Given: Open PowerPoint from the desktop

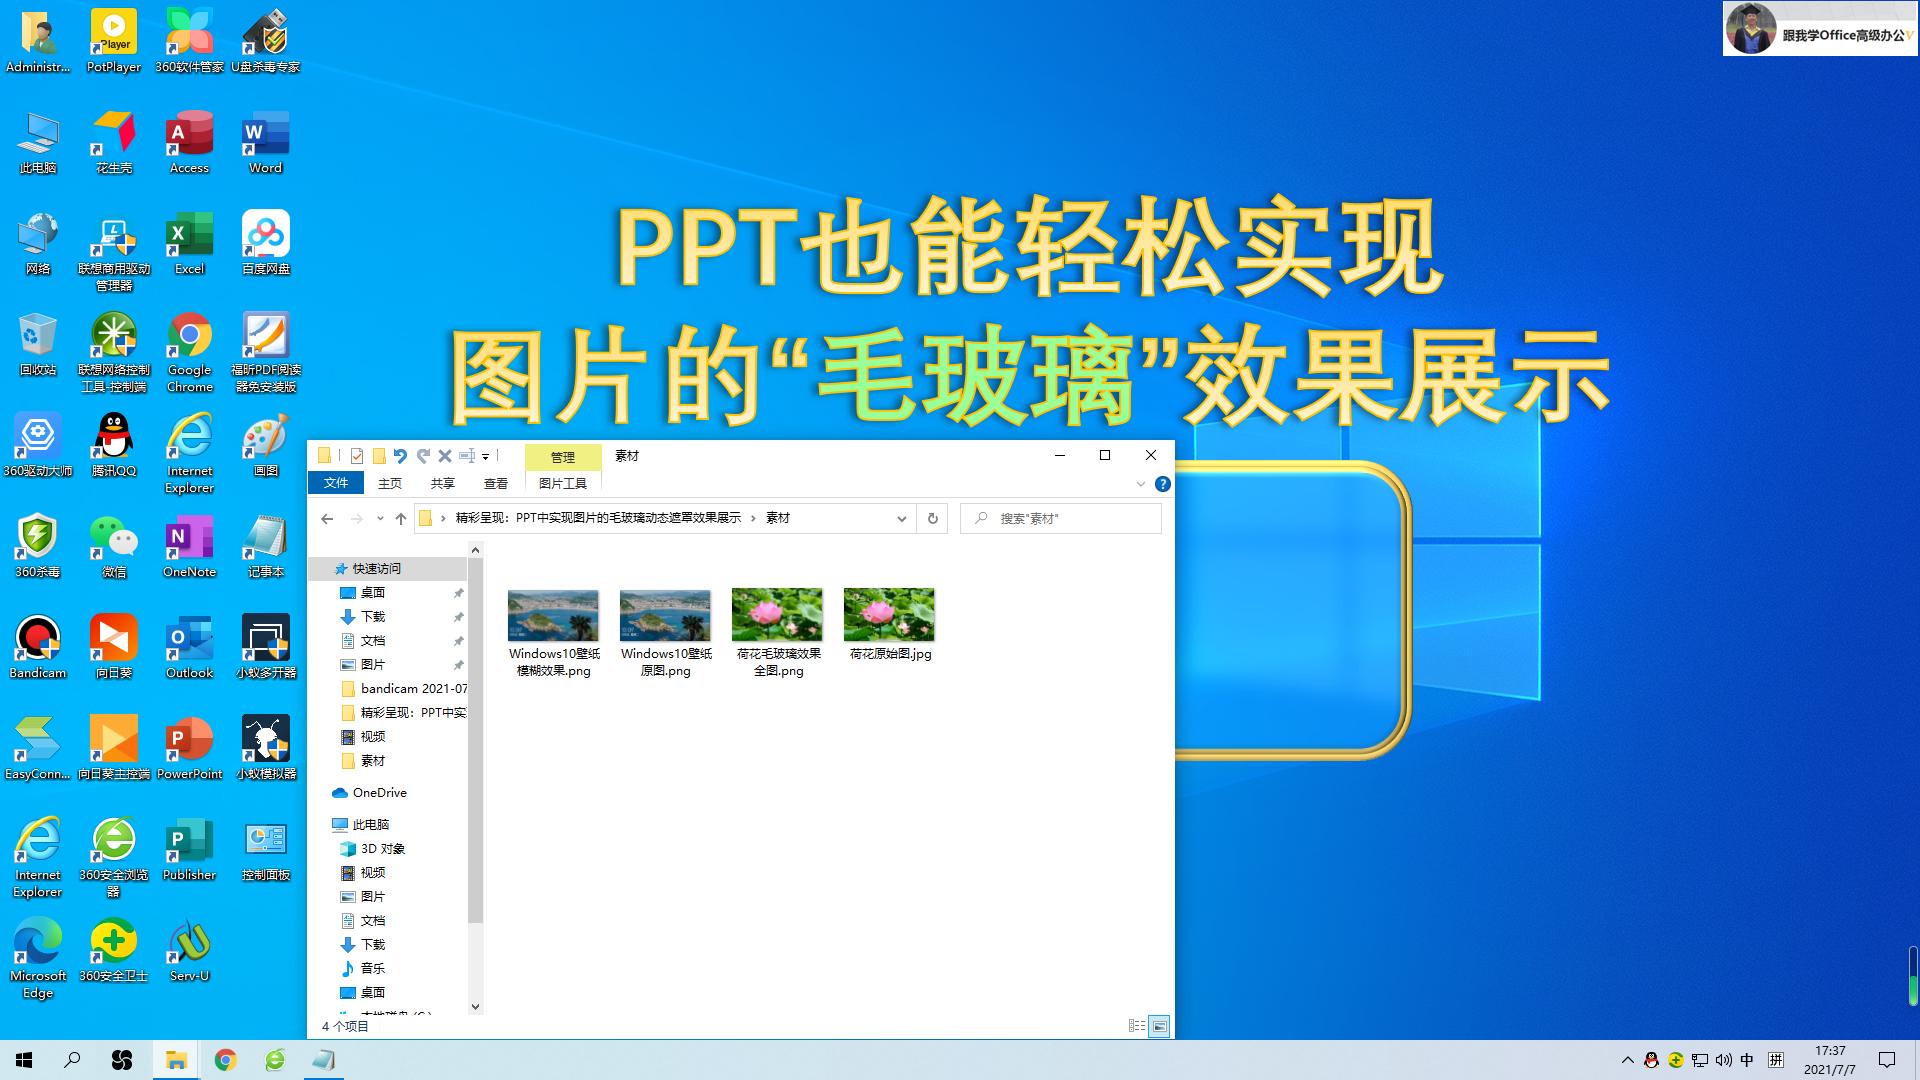Looking at the screenshot, I should [189, 740].
